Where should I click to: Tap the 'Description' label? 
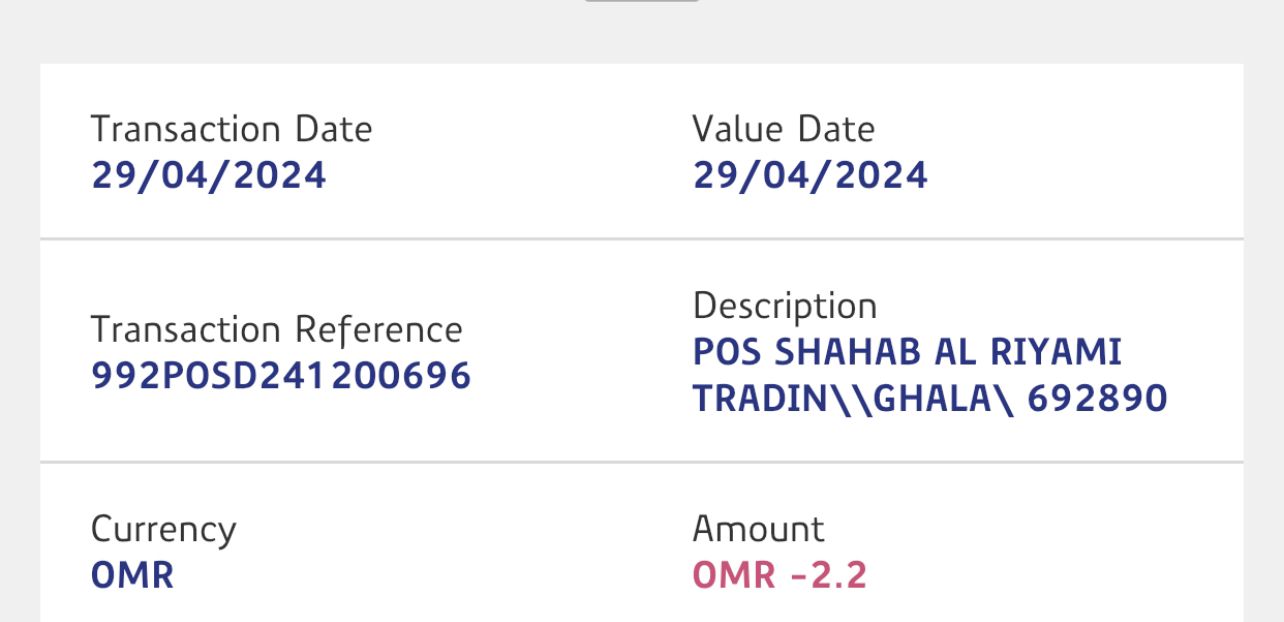tap(784, 306)
